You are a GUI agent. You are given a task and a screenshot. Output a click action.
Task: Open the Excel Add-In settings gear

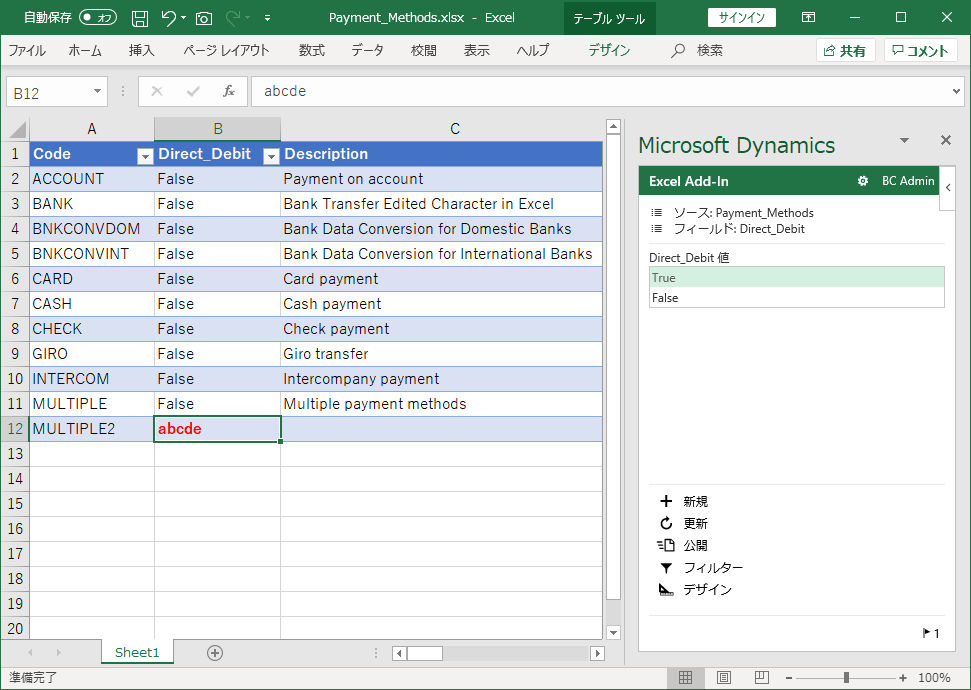pyautogui.click(x=863, y=181)
